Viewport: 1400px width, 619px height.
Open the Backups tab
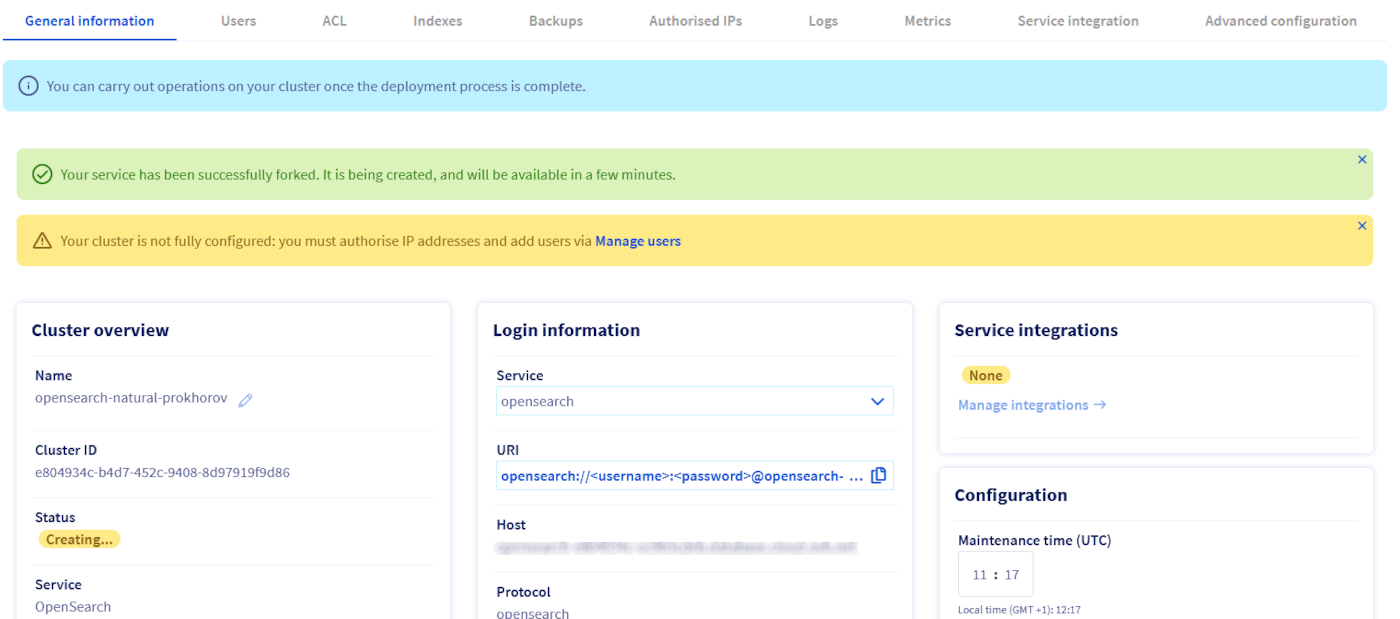(x=555, y=21)
